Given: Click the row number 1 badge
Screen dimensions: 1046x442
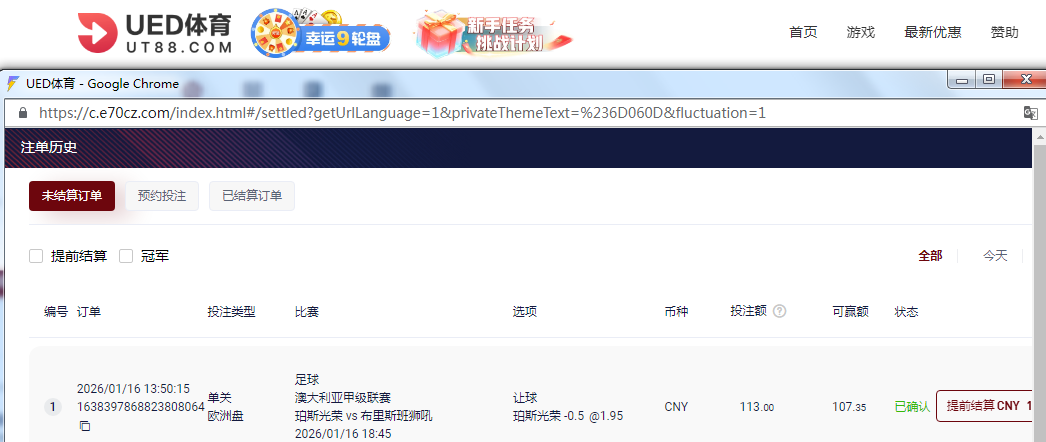Looking at the screenshot, I should coord(53,407).
